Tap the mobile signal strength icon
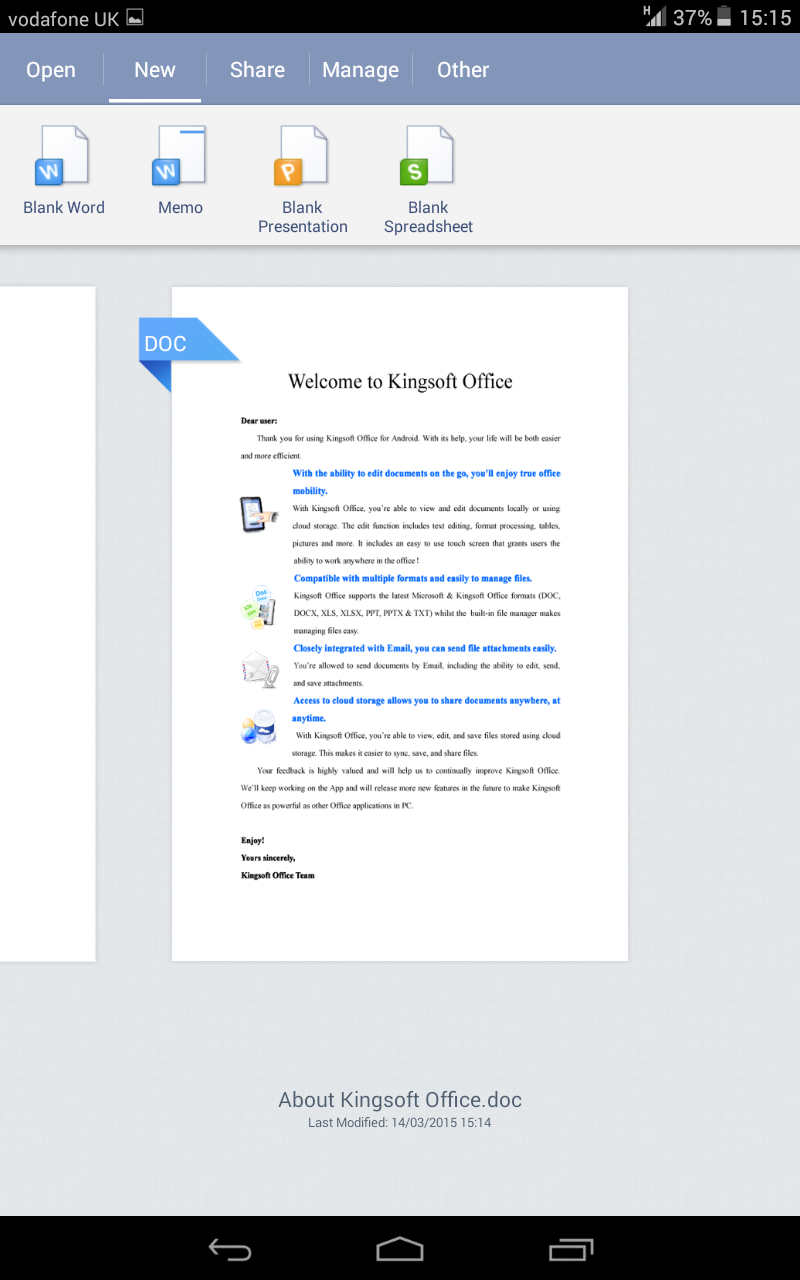Viewport: 800px width, 1280px height. (655, 16)
